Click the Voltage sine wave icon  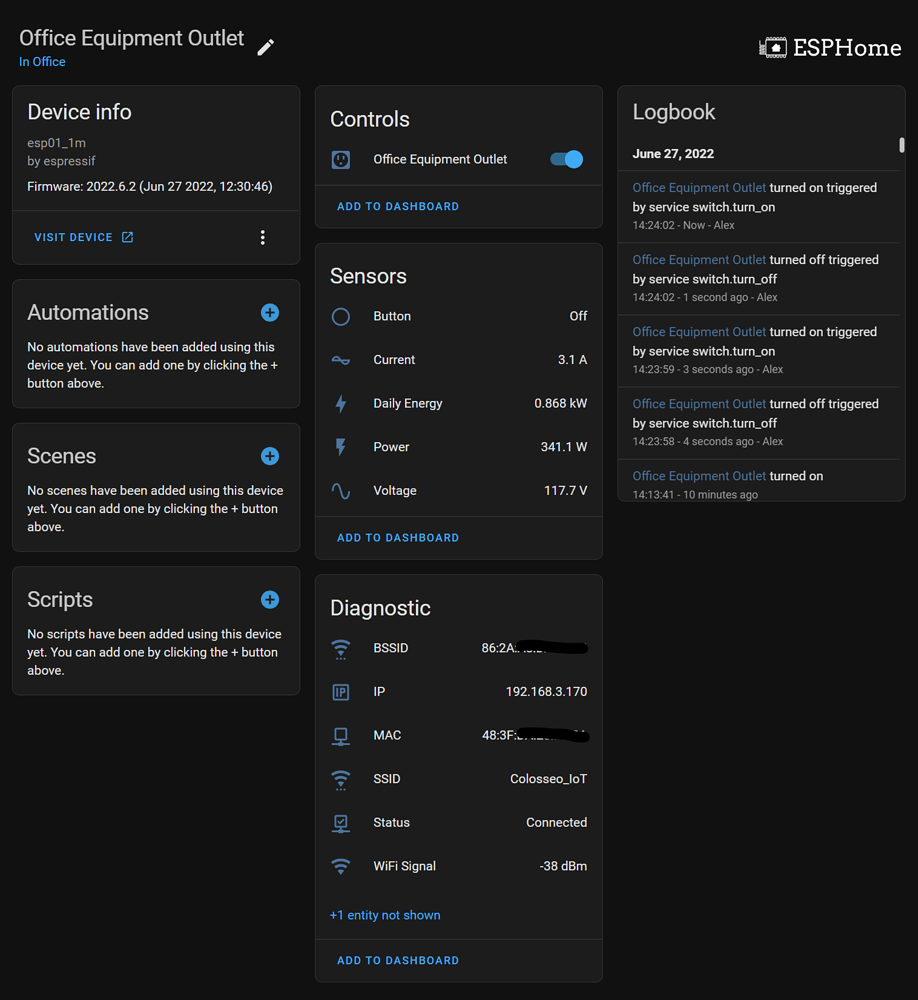341,491
